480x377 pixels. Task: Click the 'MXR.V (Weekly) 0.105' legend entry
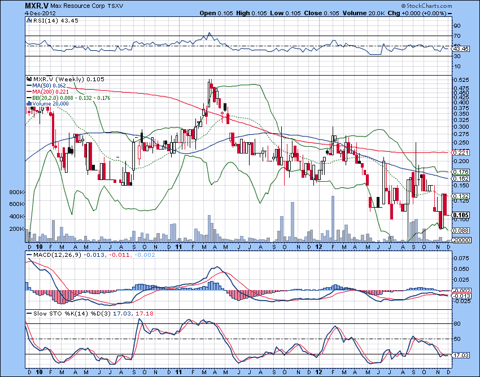(66, 79)
